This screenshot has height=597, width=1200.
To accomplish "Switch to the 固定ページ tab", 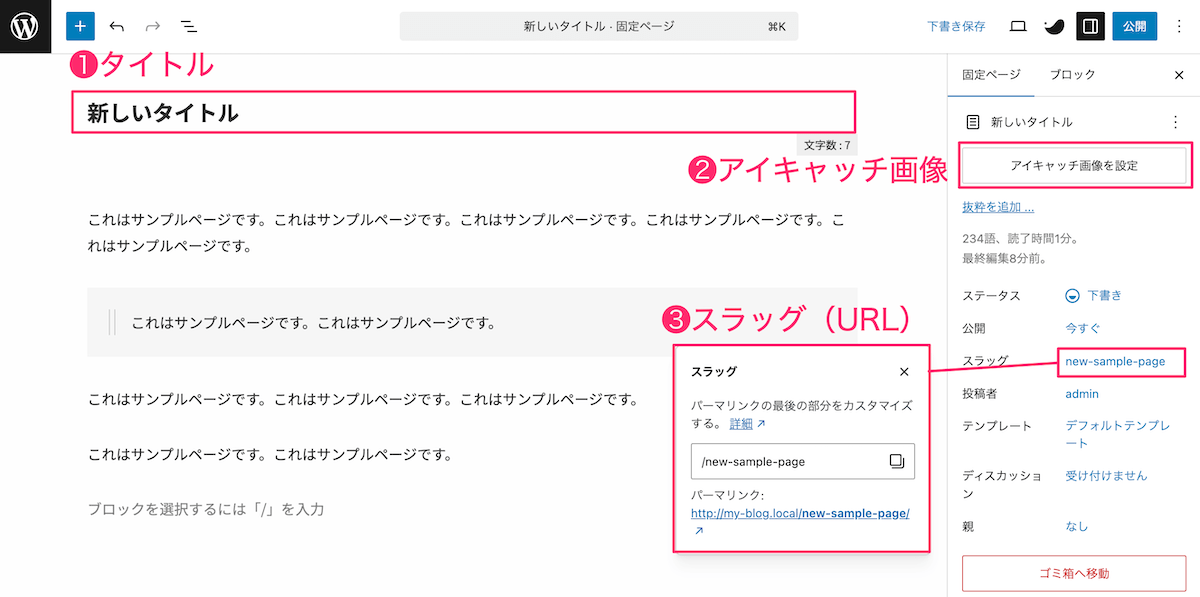I will [991, 75].
